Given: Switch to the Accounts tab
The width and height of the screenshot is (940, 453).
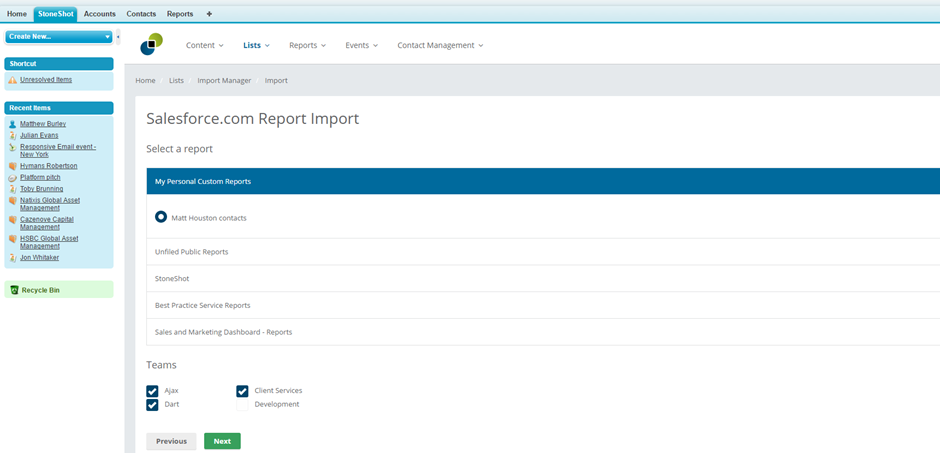Looking at the screenshot, I should coord(100,14).
